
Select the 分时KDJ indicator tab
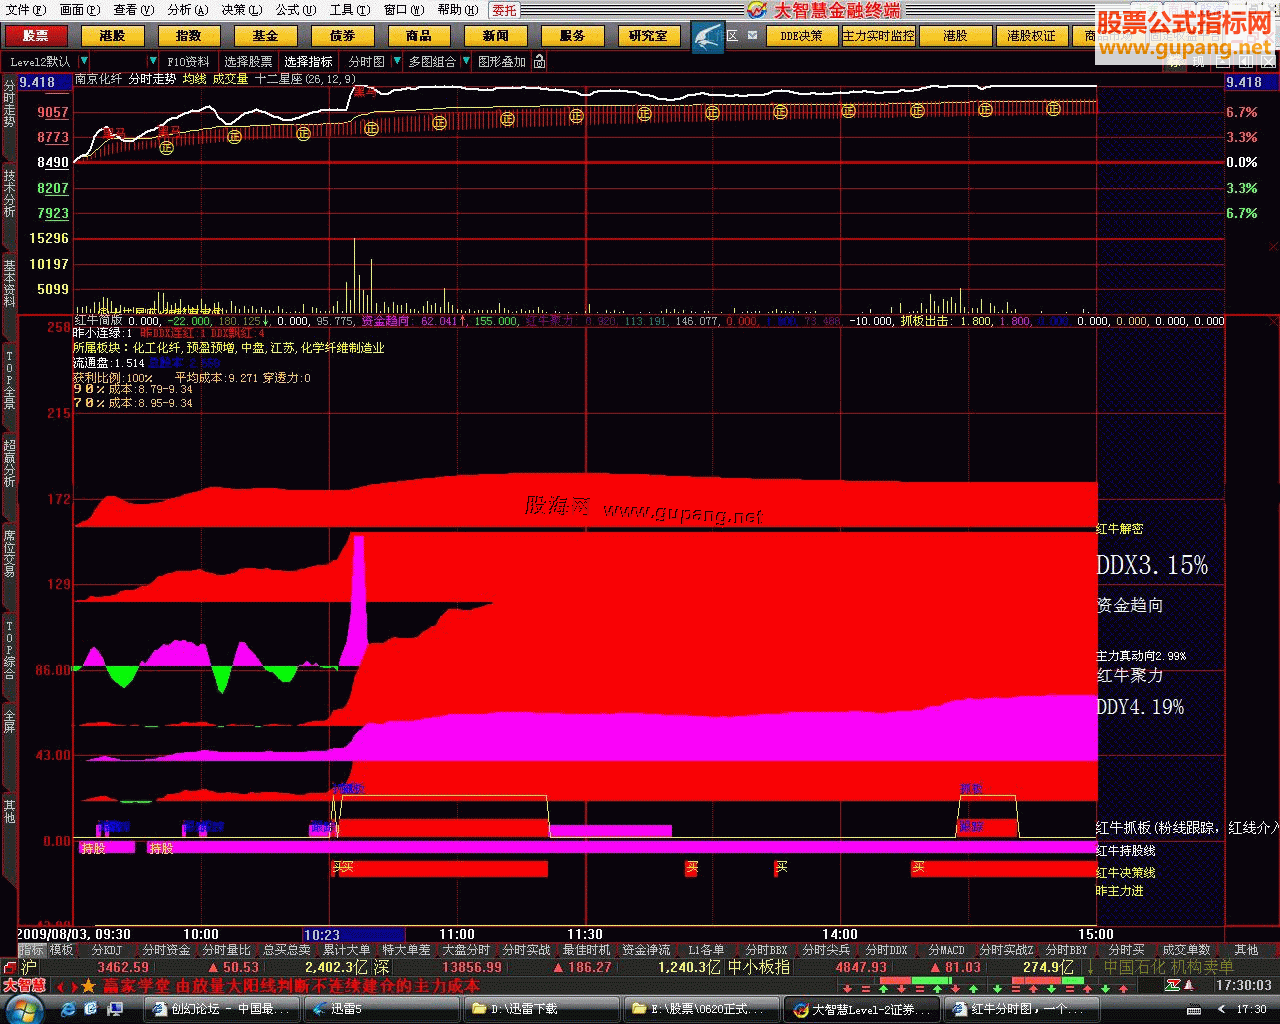(x=105, y=950)
